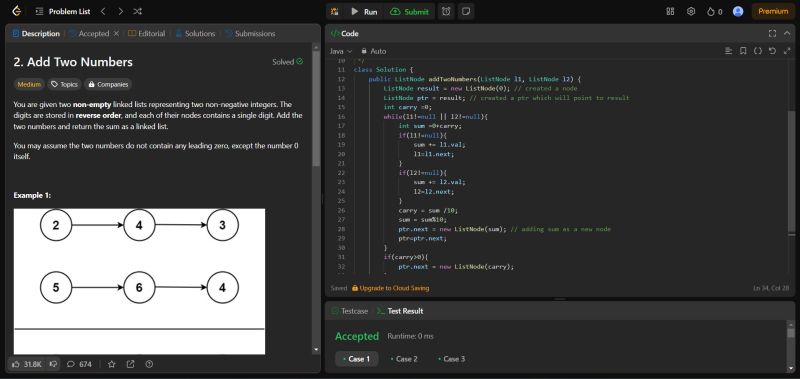
Task: Dislike the problem thumbs-down
Action: [53, 364]
